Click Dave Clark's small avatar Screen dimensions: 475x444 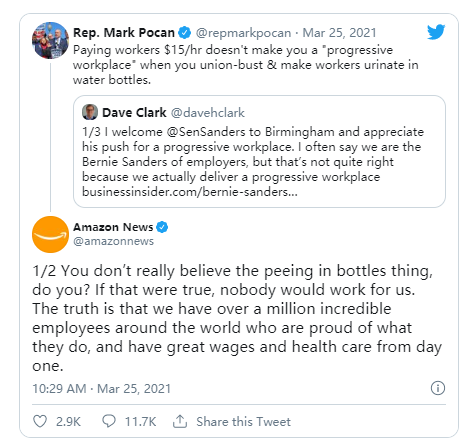(x=90, y=112)
